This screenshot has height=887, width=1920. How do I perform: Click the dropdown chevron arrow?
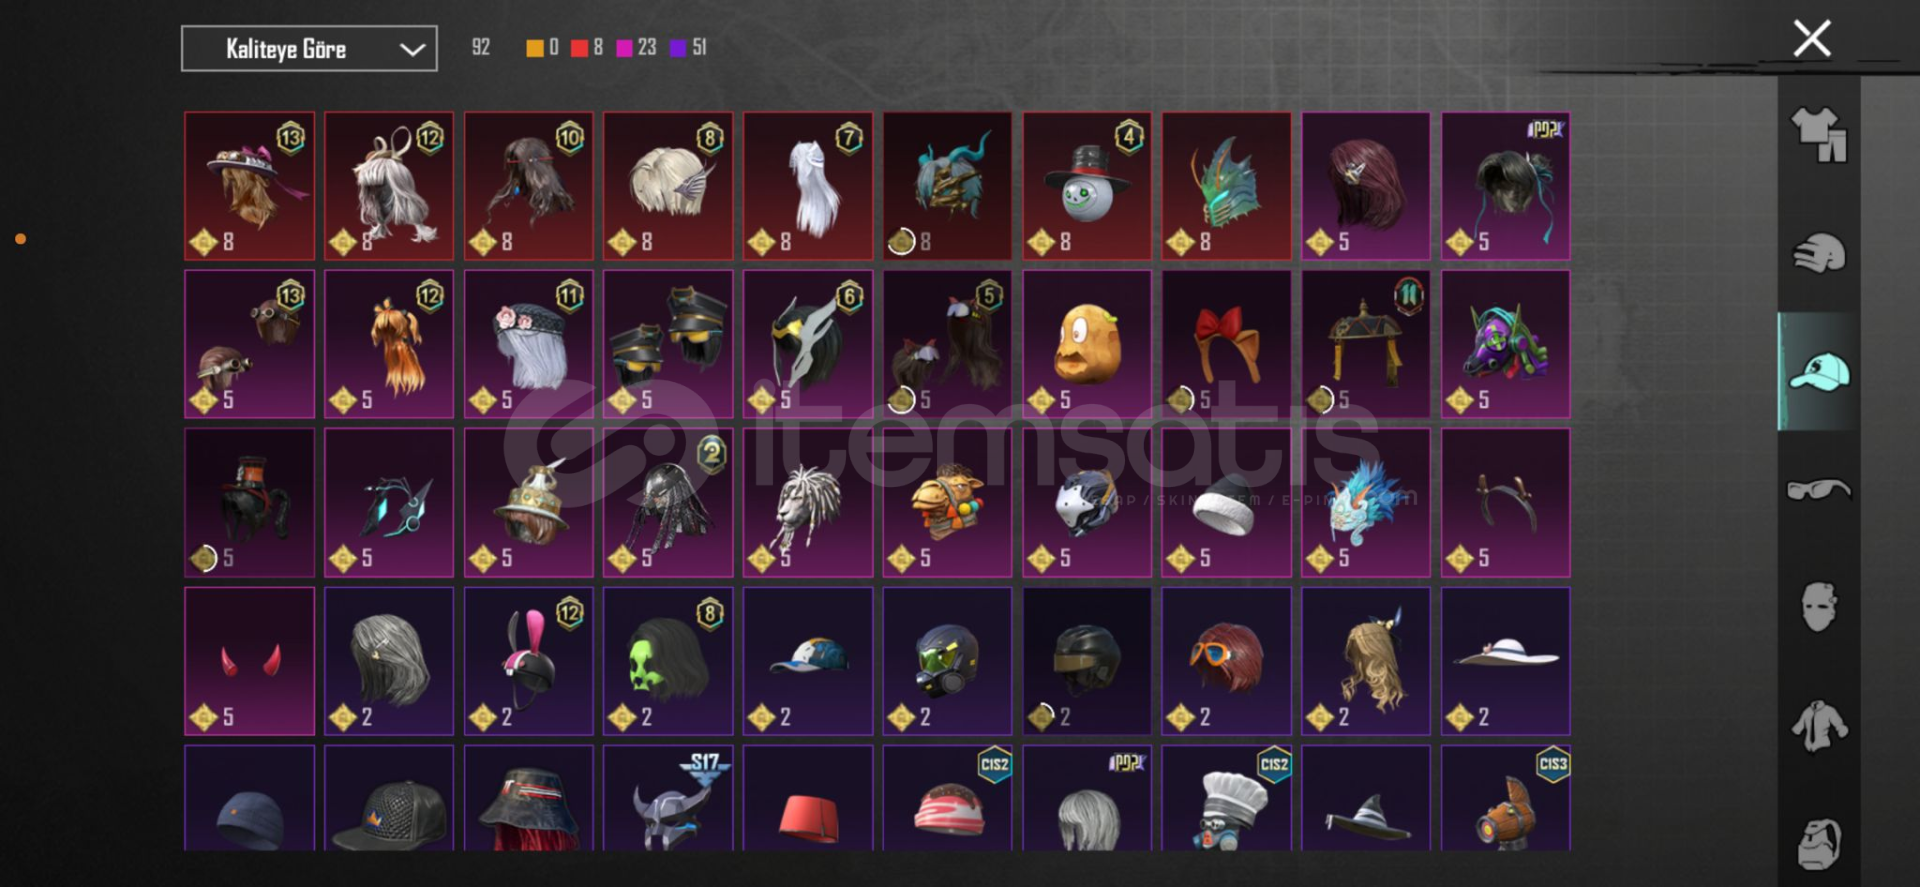[412, 49]
